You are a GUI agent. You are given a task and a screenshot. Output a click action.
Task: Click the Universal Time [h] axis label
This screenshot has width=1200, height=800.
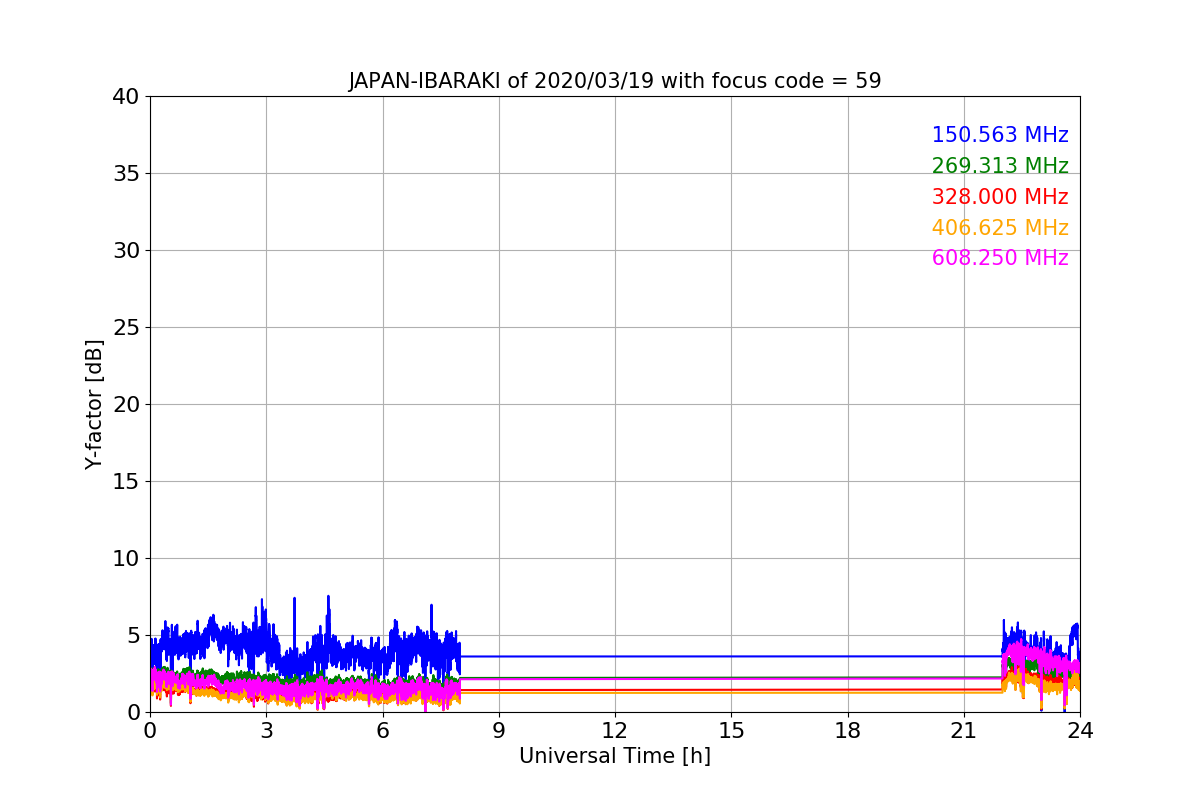tap(615, 756)
